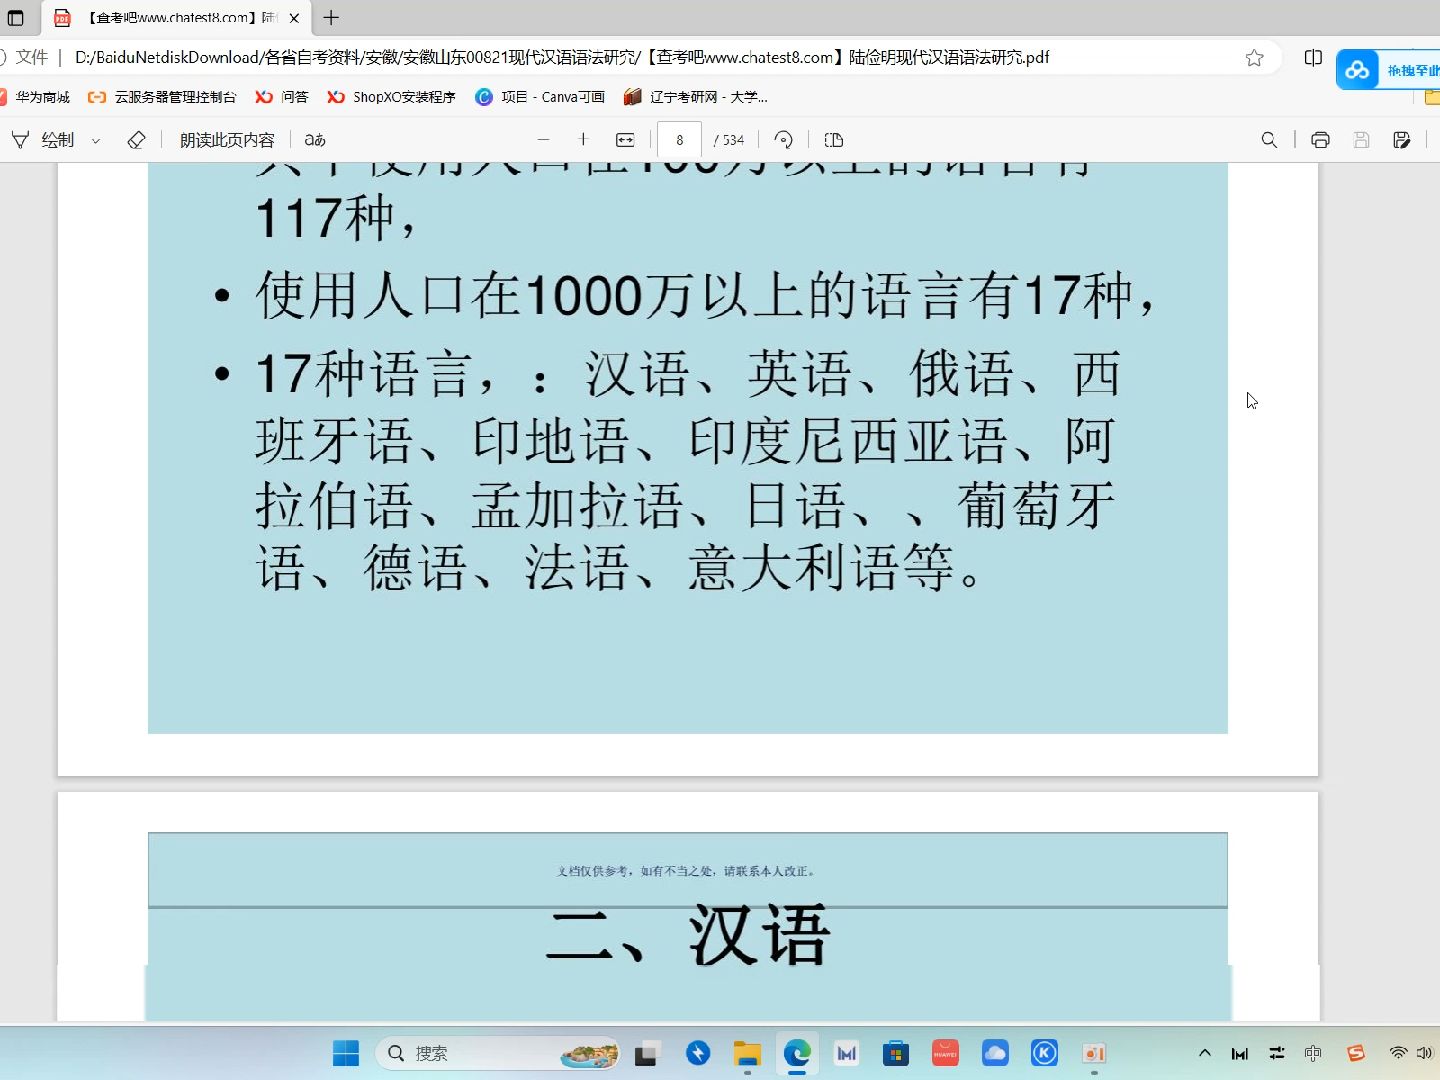Open ShopXO安装程序 bookmark
The width and height of the screenshot is (1440, 1080).
click(x=391, y=97)
